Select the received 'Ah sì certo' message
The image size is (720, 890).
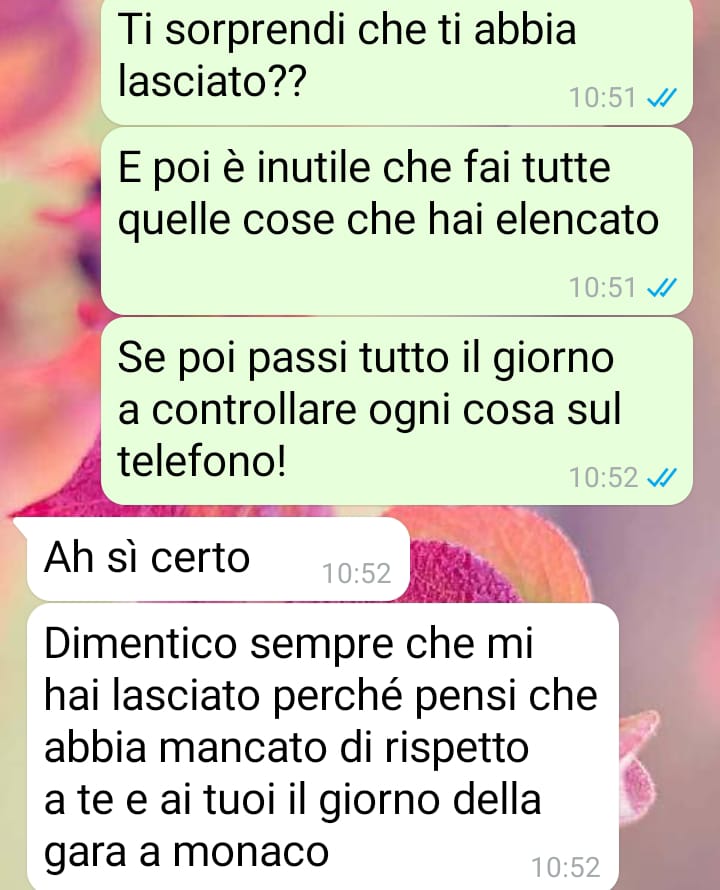tap(218, 559)
